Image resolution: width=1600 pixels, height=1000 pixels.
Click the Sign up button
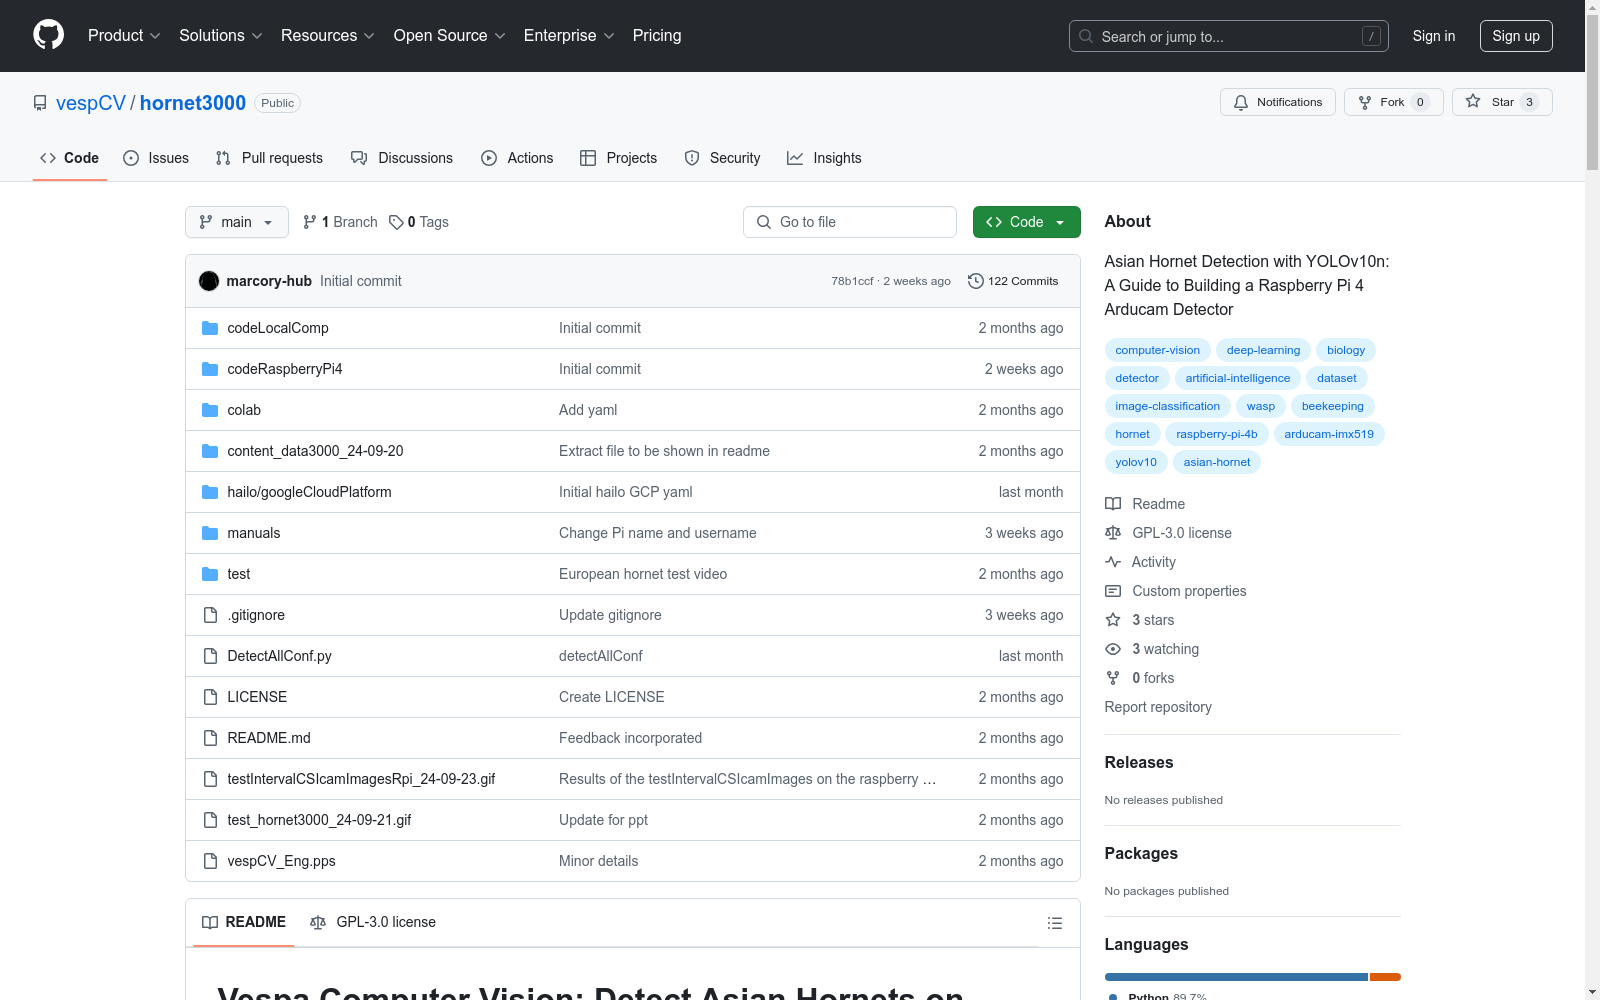1516,36
